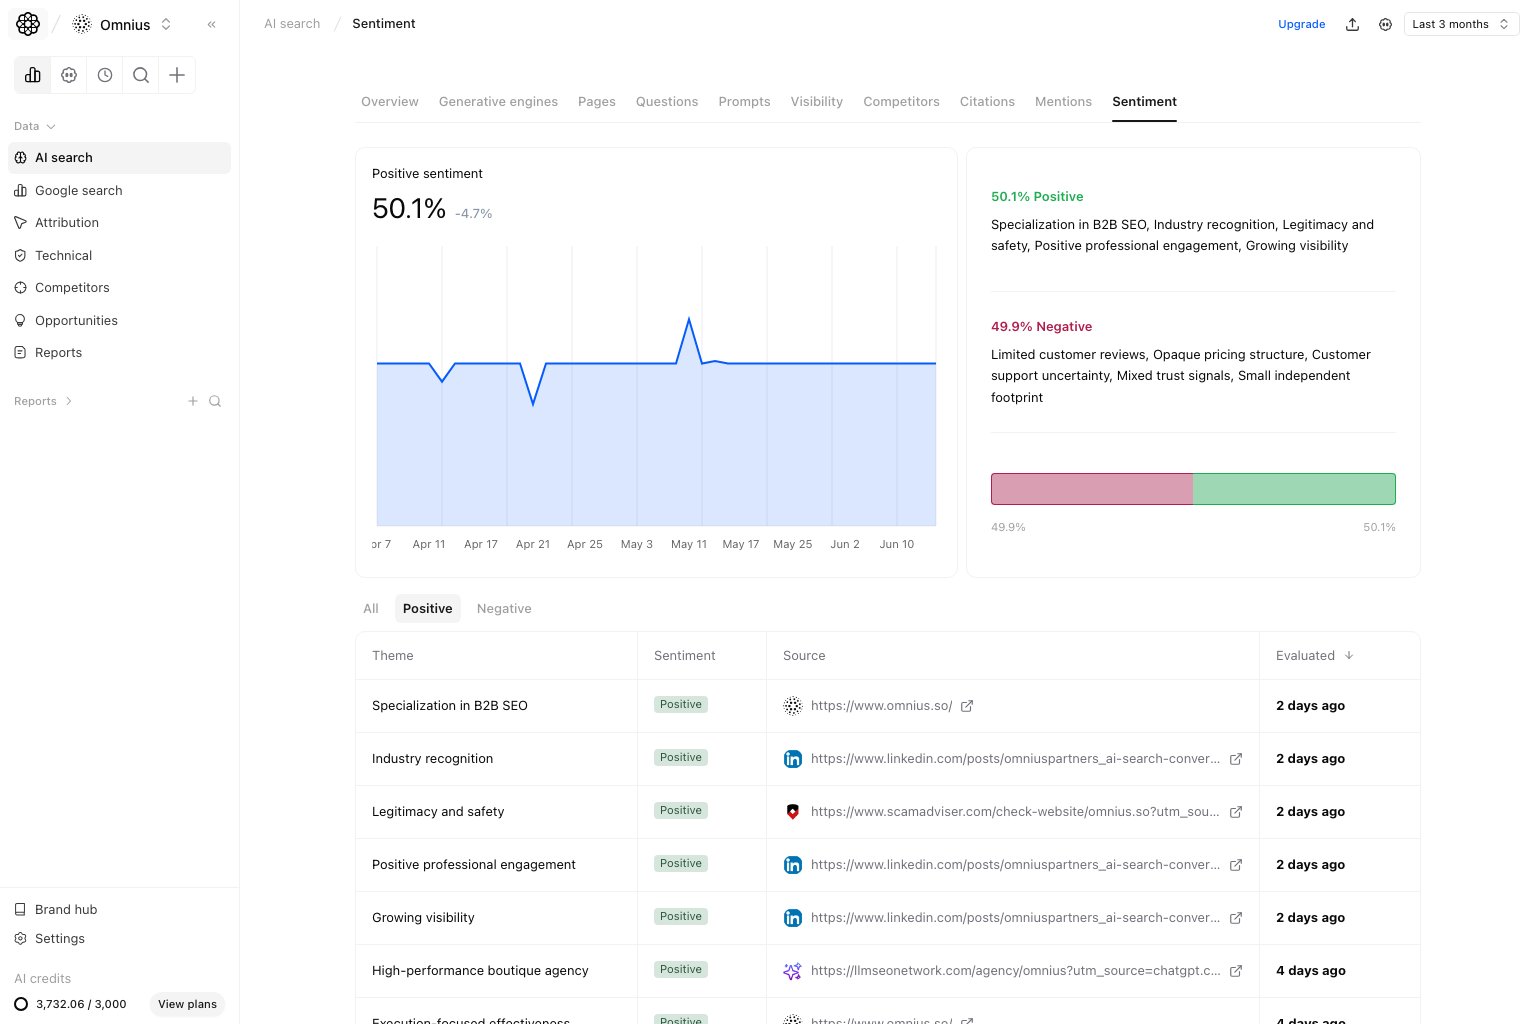
Task: Open external link icon in Growing visibility row
Action: pos(1236,918)
